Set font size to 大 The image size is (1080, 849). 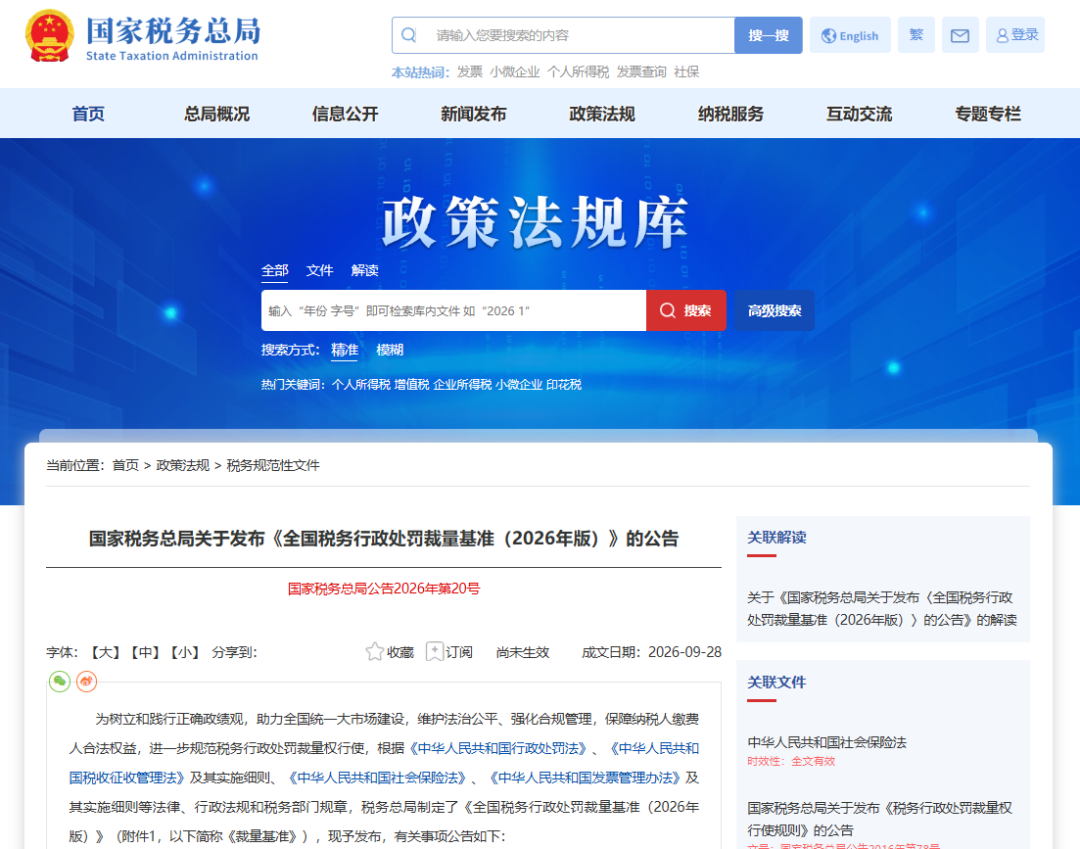pyautogui.click(x=105, y=652)
